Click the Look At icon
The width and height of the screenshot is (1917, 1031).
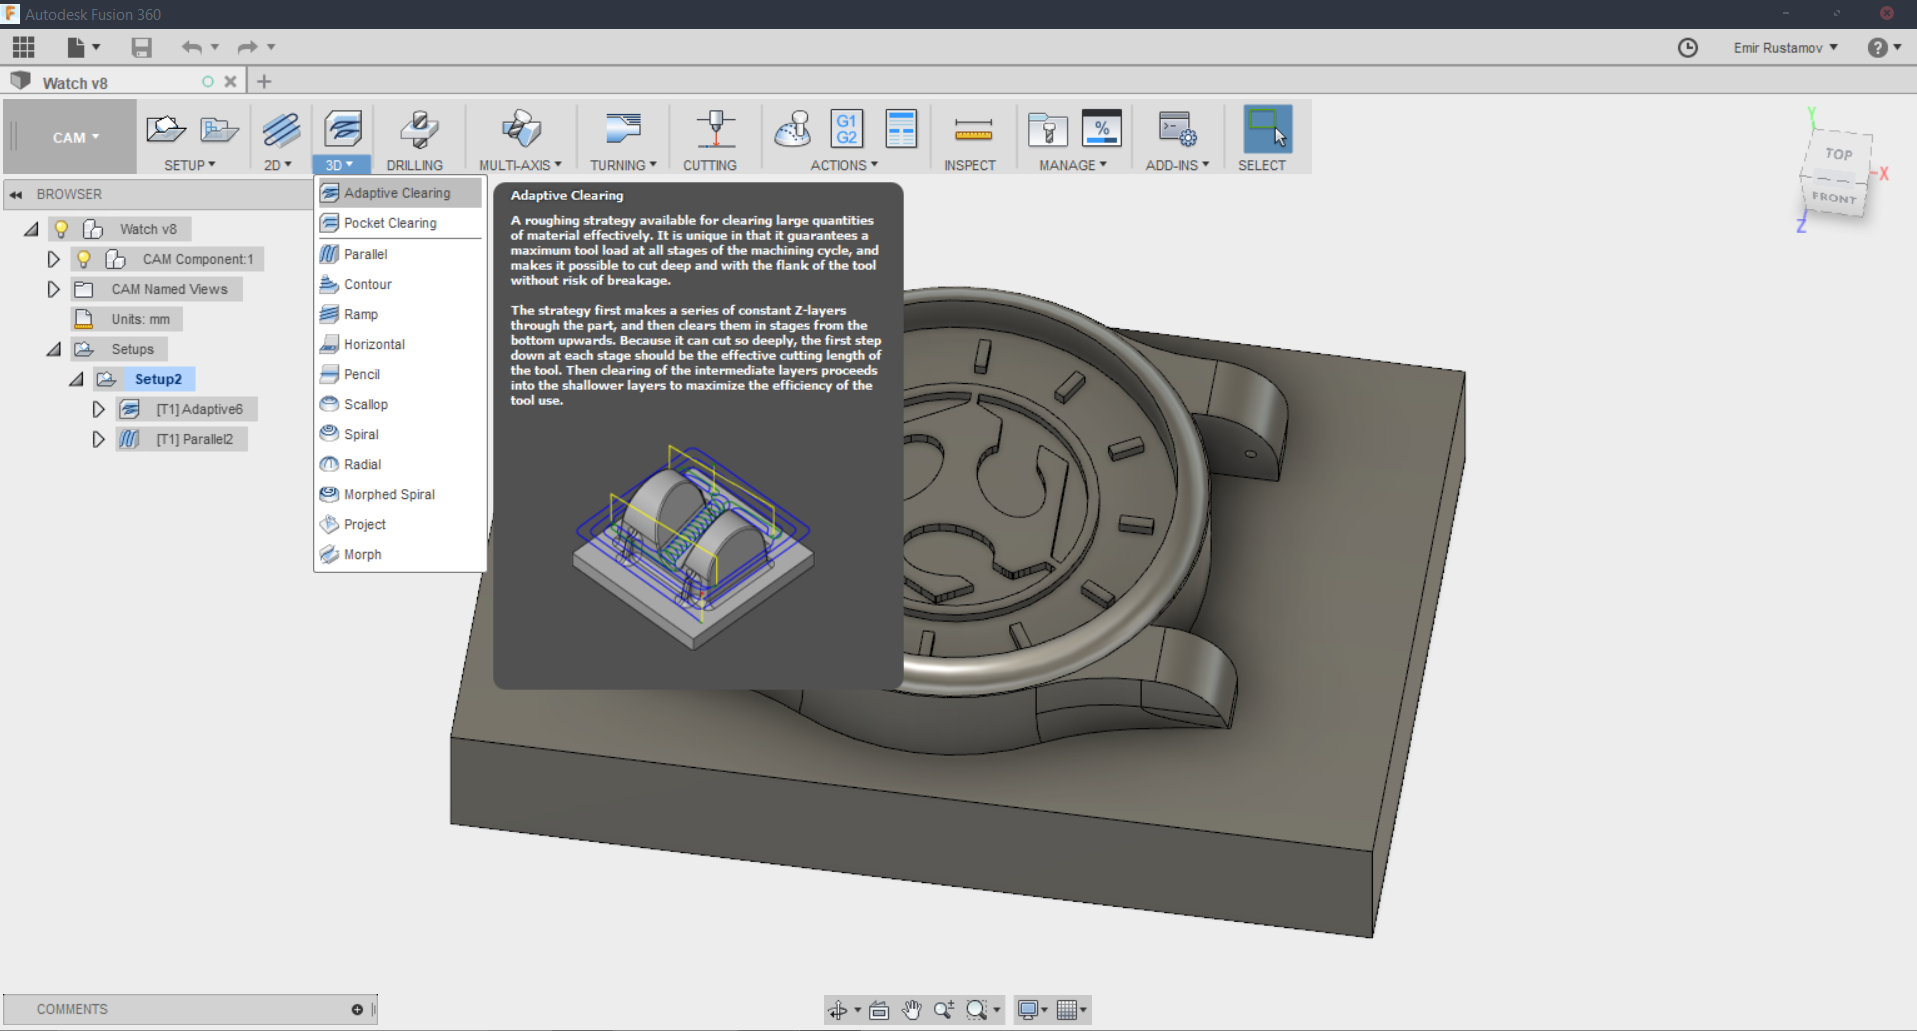[x=879, y=1010]
